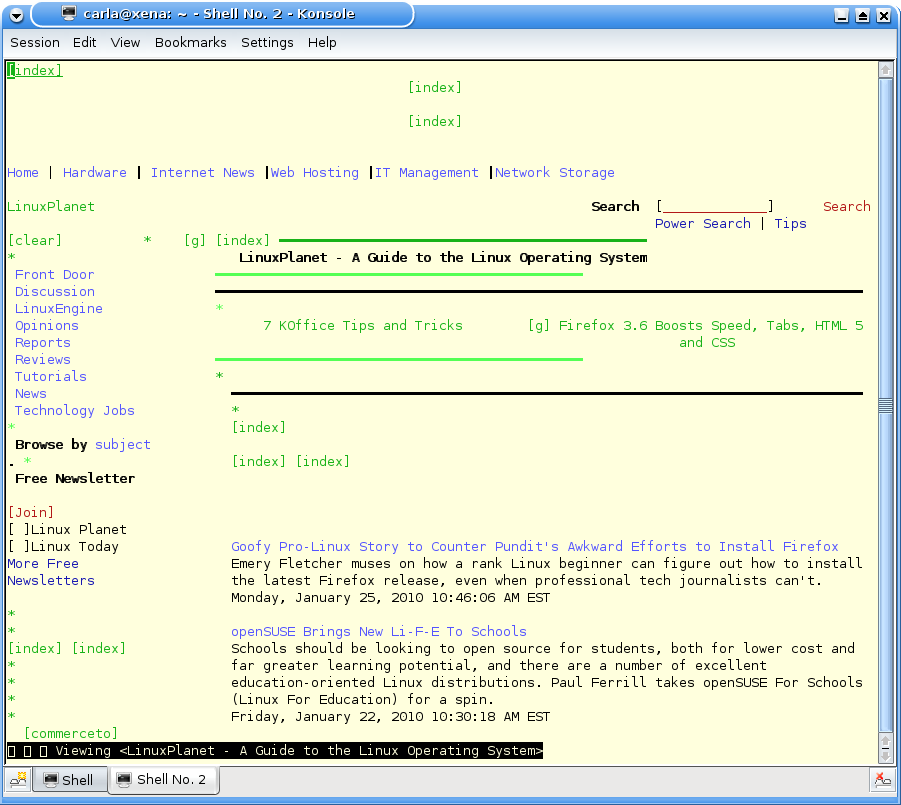Switch to the Shell No. 2 tab
901x805 pixels.
click(x=164, y=779)
